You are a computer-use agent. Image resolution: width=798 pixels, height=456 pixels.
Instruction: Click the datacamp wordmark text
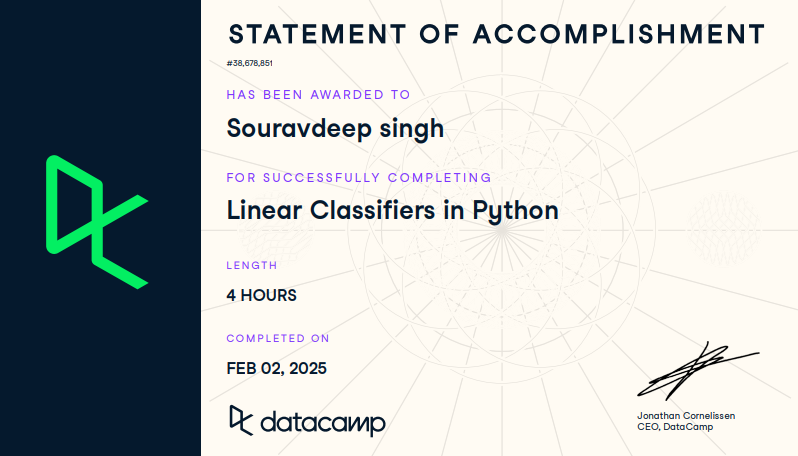click(x=323, y=423)
